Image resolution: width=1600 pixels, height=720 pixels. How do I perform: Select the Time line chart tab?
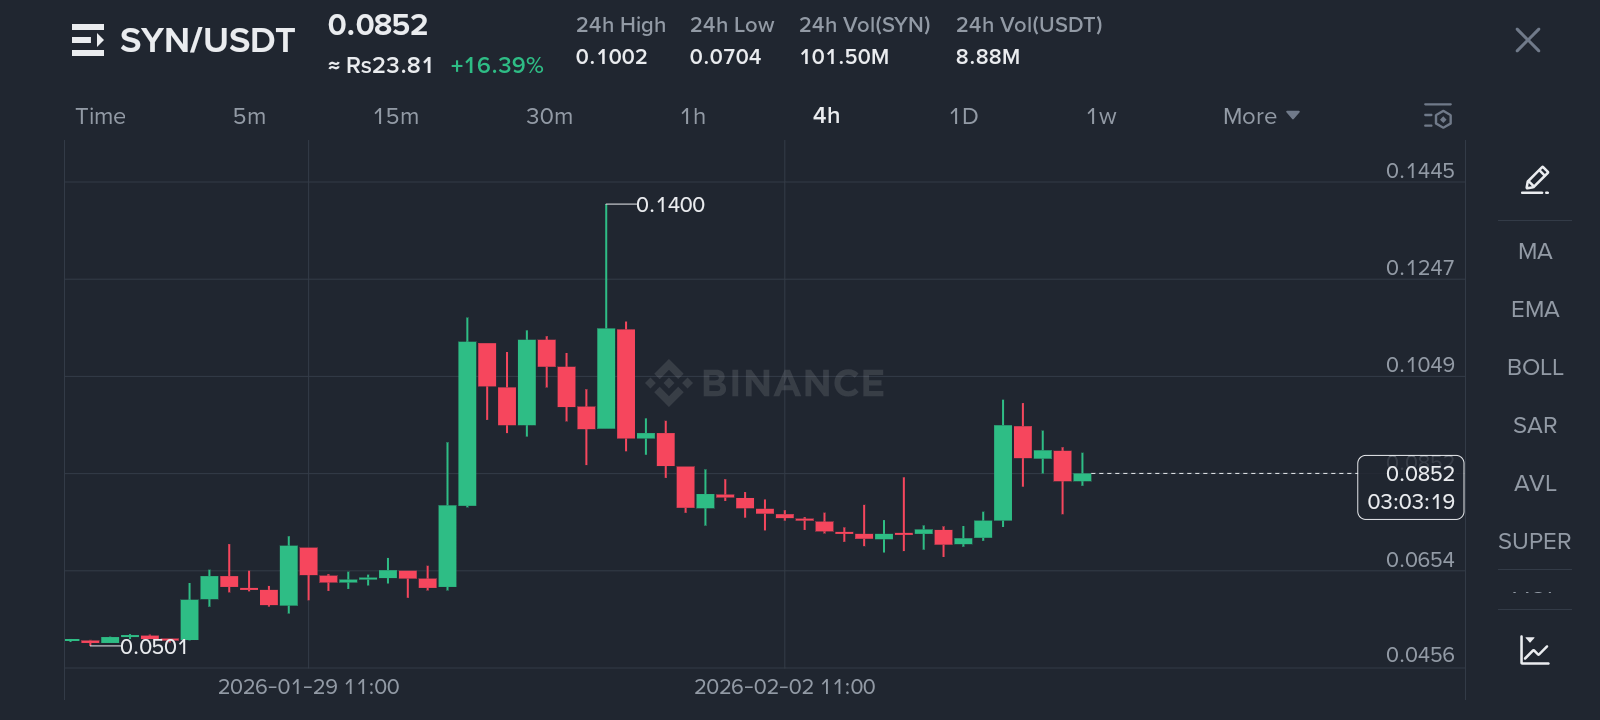[x=101, y=116]
